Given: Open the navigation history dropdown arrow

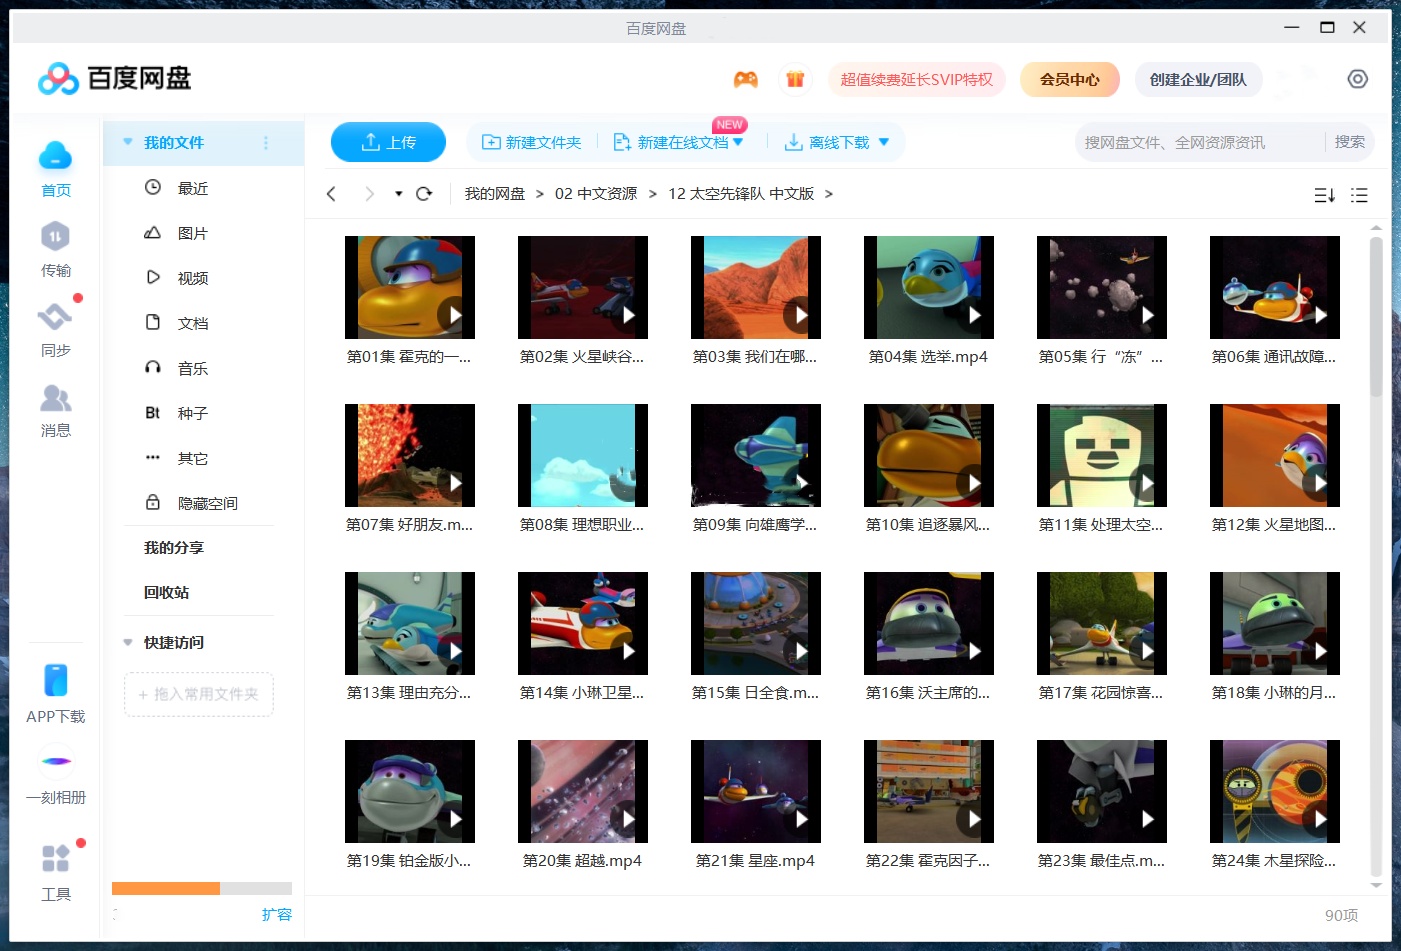Looking at the screenshot, I should click(x=398, y=194).
